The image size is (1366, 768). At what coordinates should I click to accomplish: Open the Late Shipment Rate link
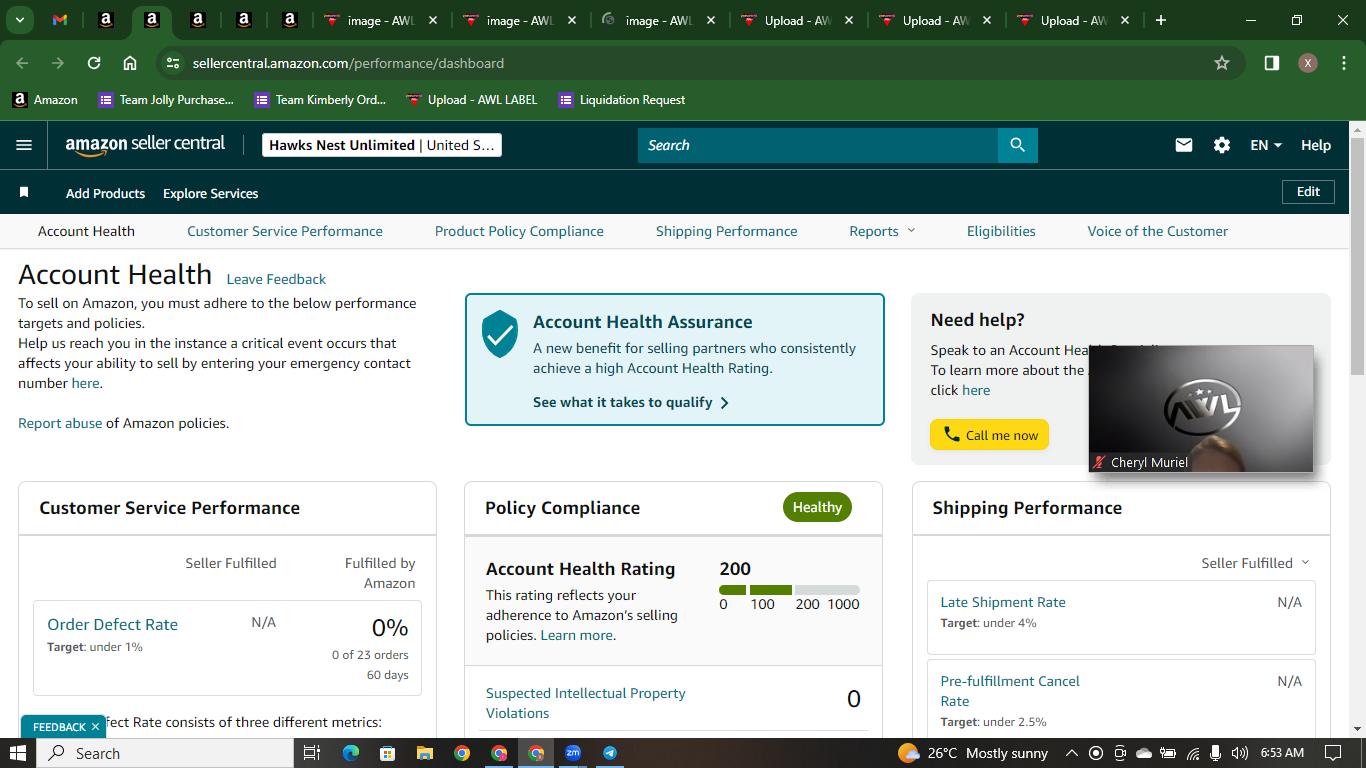(1003, 602)
